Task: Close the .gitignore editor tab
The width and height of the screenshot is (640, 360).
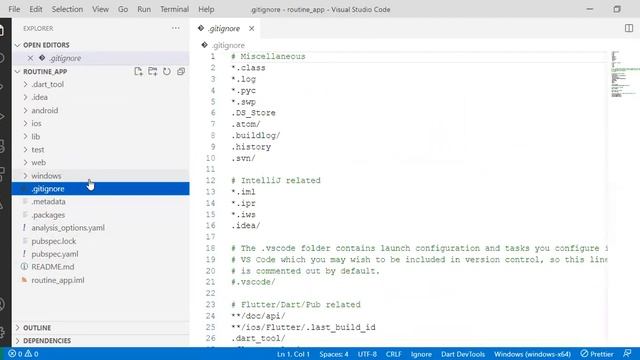Action: click(x=251, y=29)
